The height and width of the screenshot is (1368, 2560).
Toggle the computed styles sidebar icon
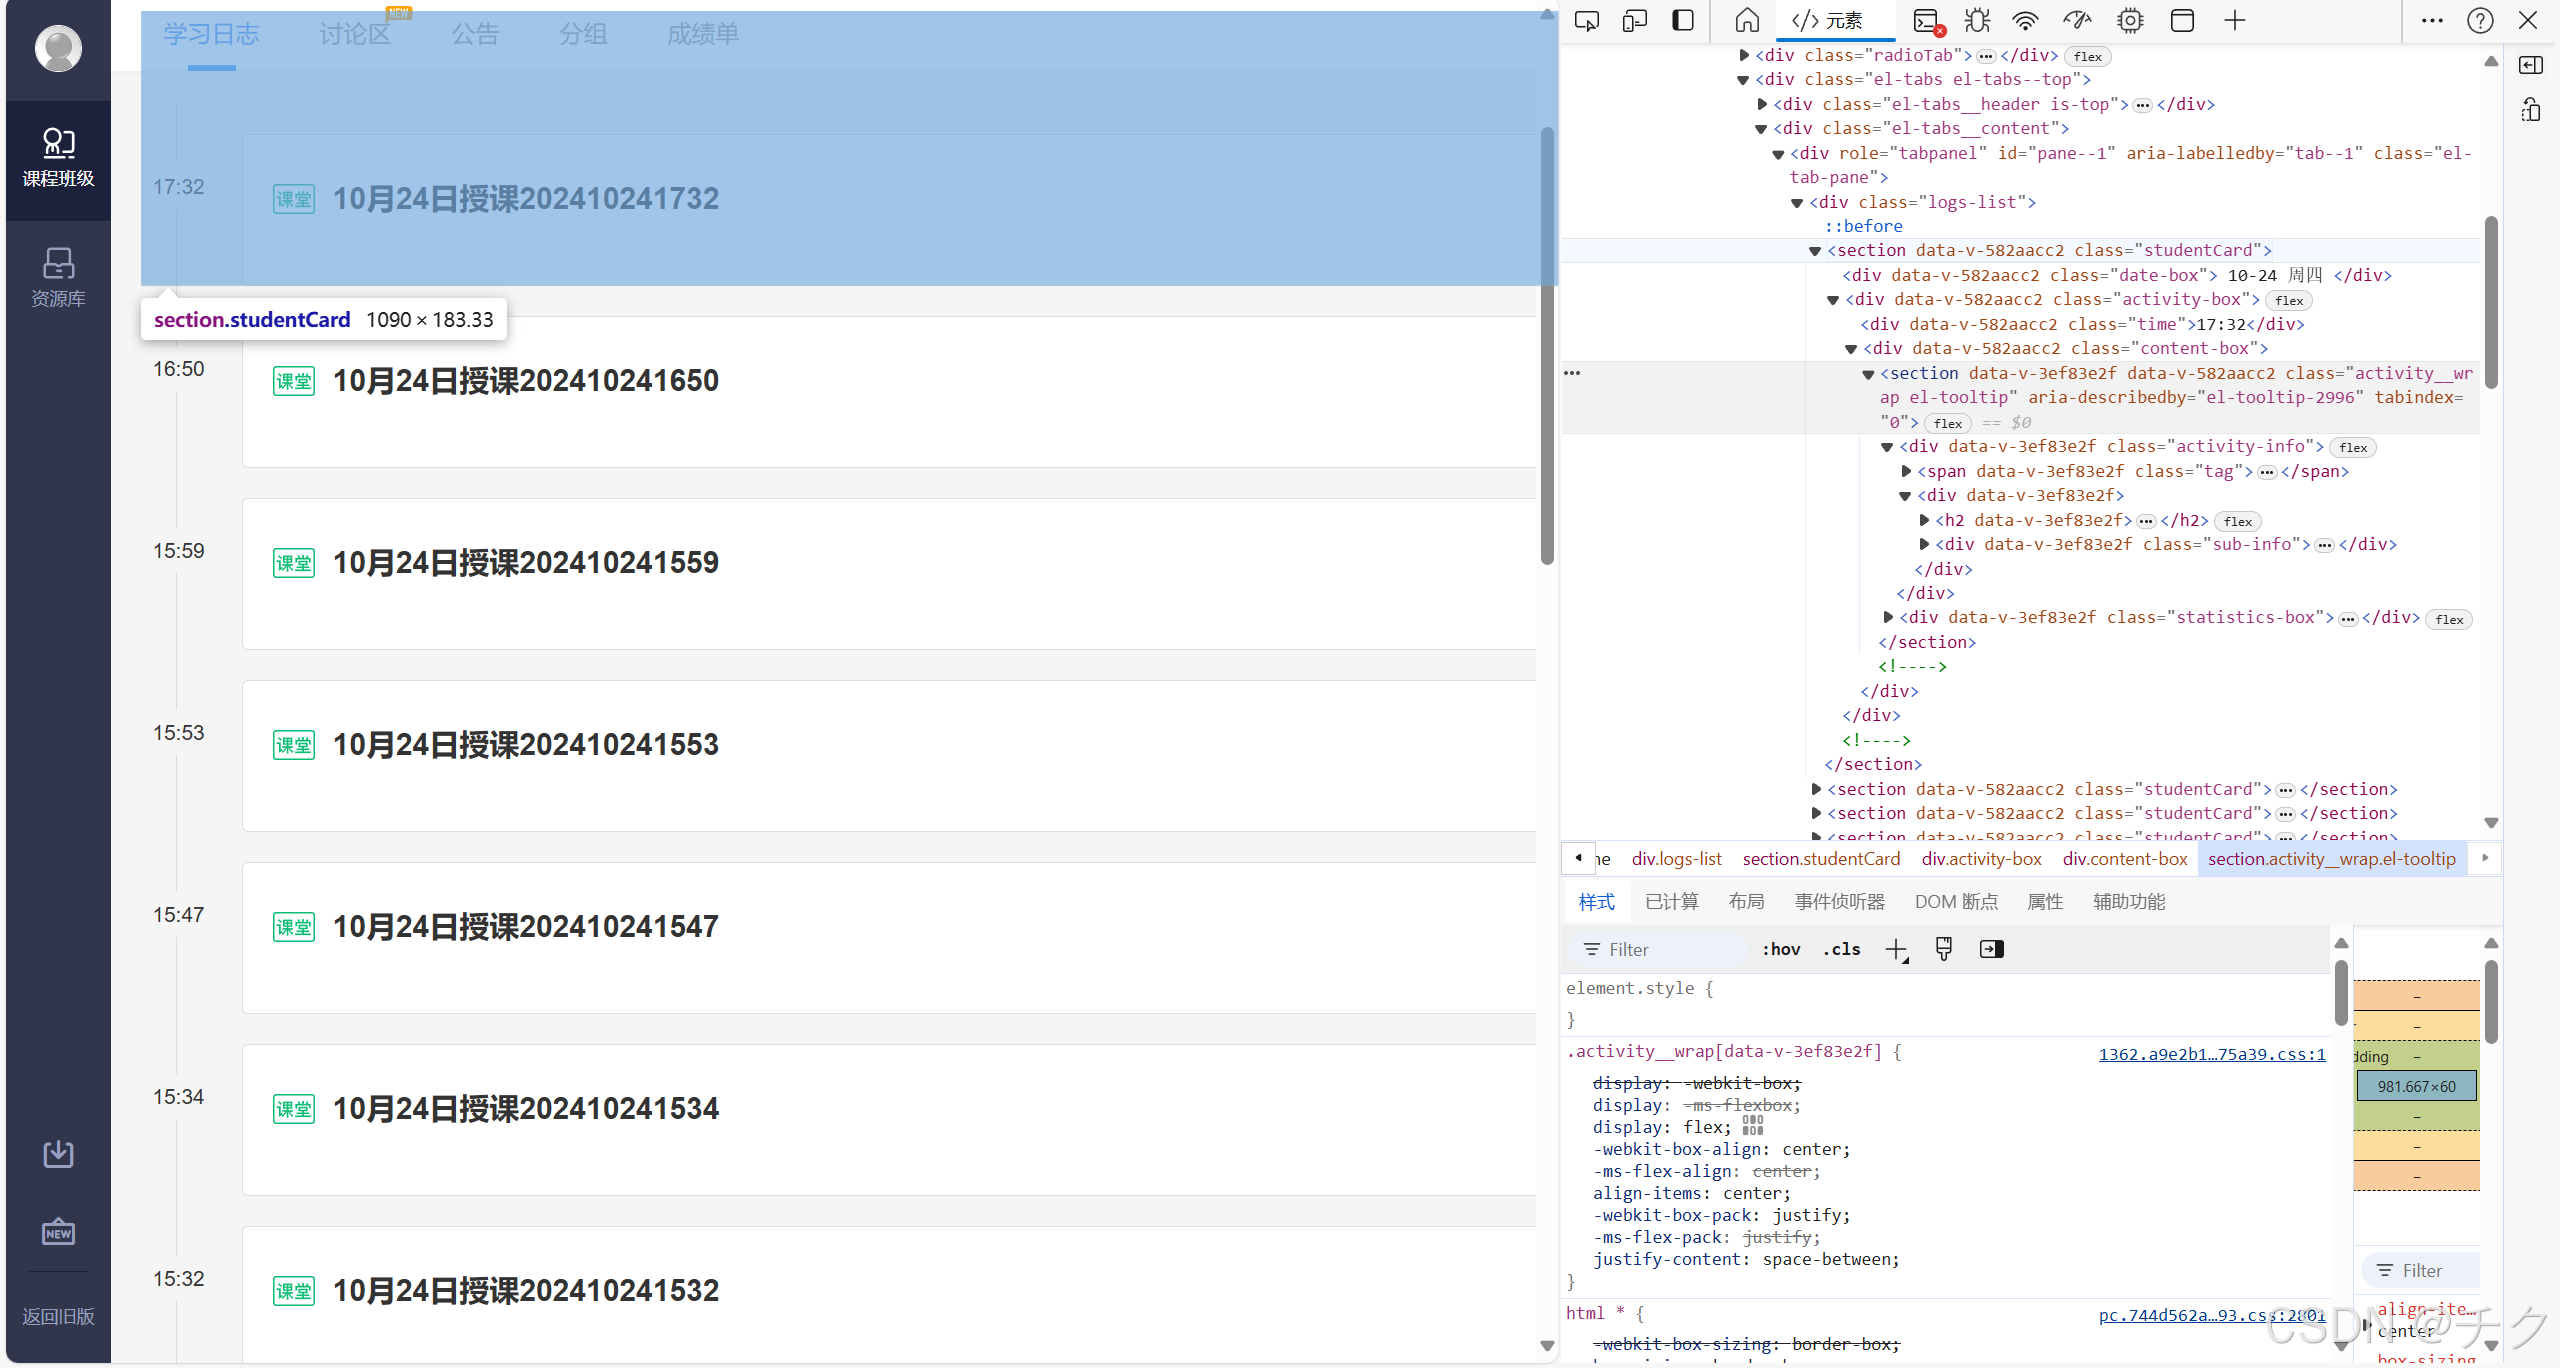1992,950
